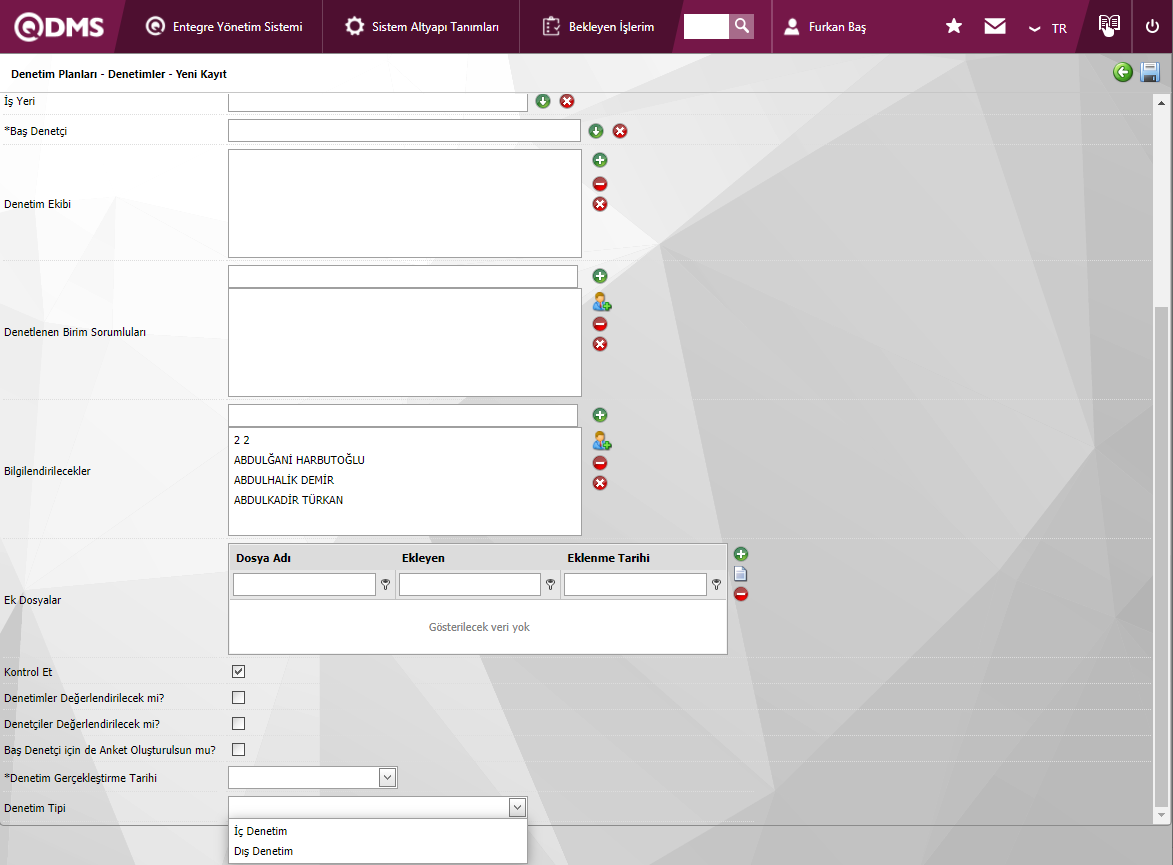Viewport: 1173px width, 865px height.
Task: View Ek Dosyalar document icon
Action: pyautogui.click(x=741, y=575)
